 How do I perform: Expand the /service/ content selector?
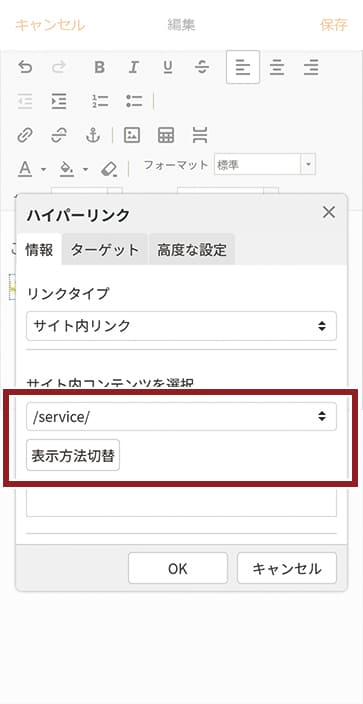tap(182, 417)
